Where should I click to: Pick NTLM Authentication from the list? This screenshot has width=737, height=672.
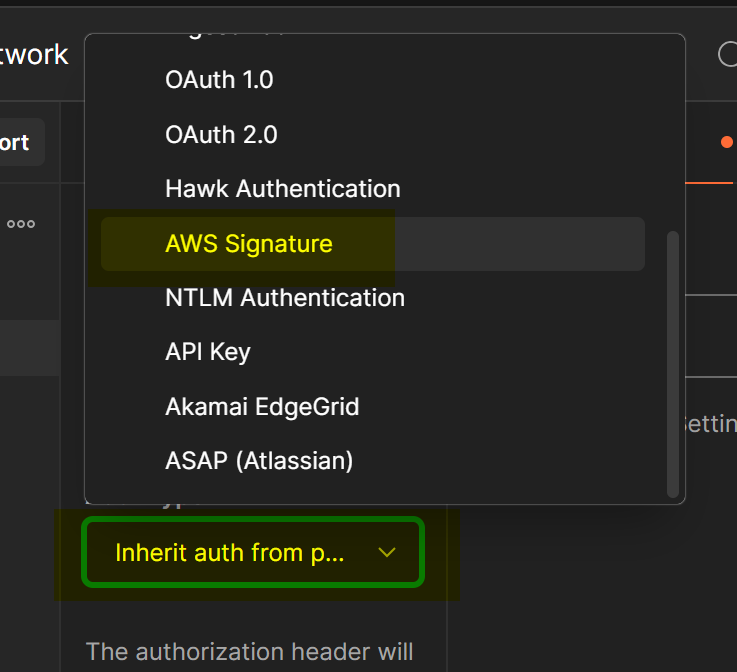pos(285,298)
